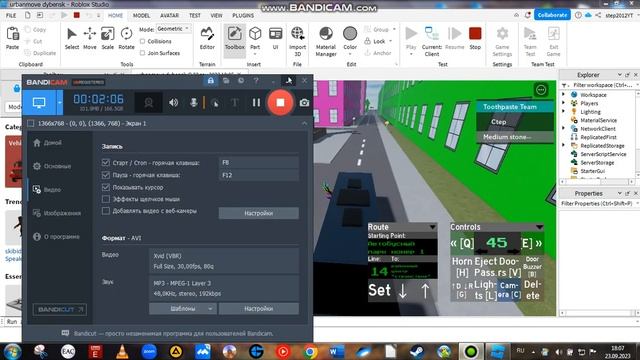Screen dimensions: 640x360
Task: Toggle show cursor checkbox
Action: point(106,187)
